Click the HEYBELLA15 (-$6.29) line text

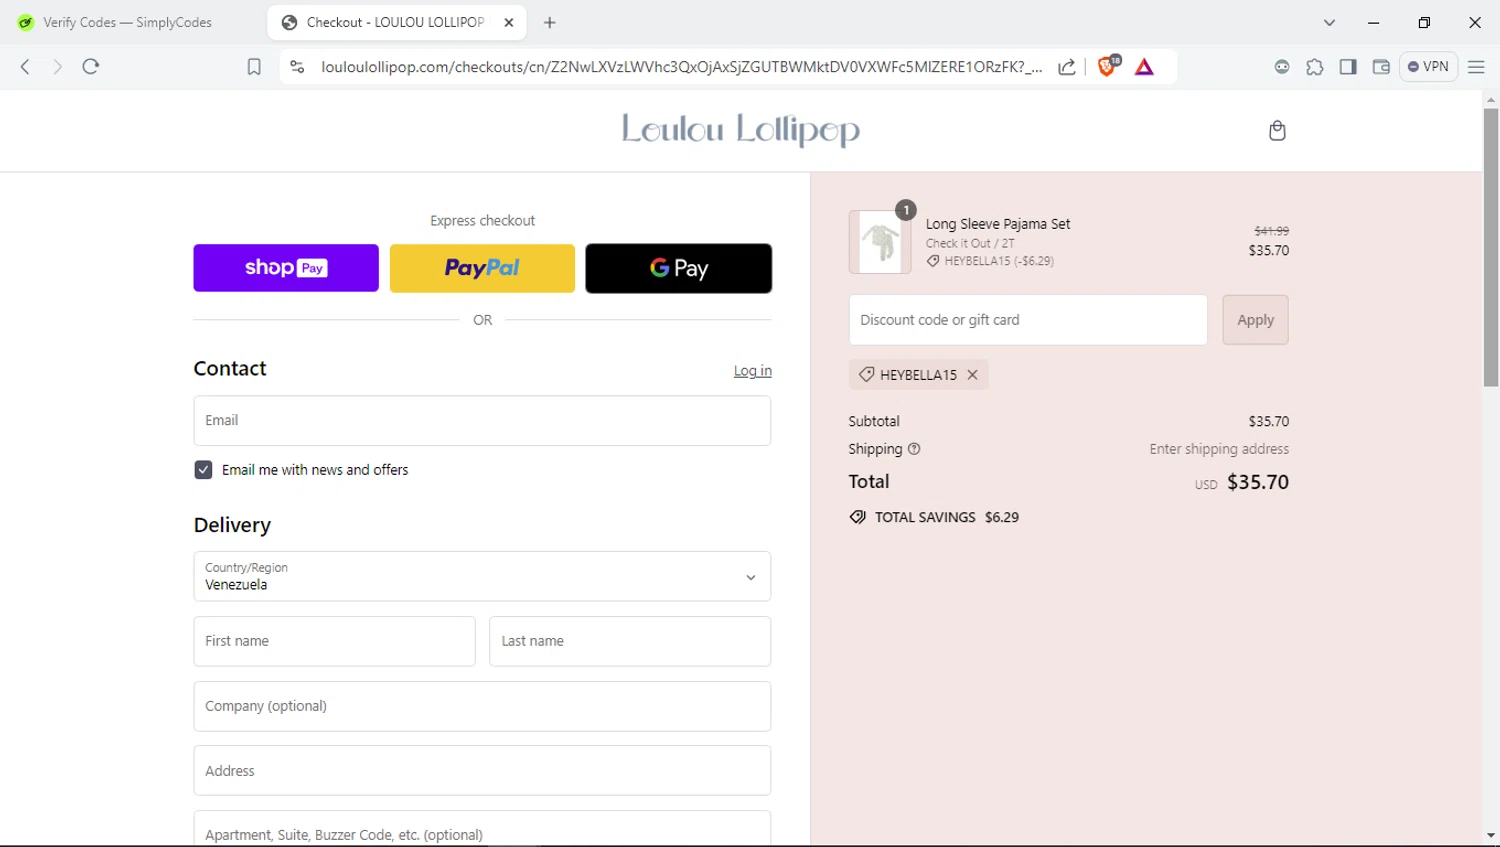pos(999,261)
